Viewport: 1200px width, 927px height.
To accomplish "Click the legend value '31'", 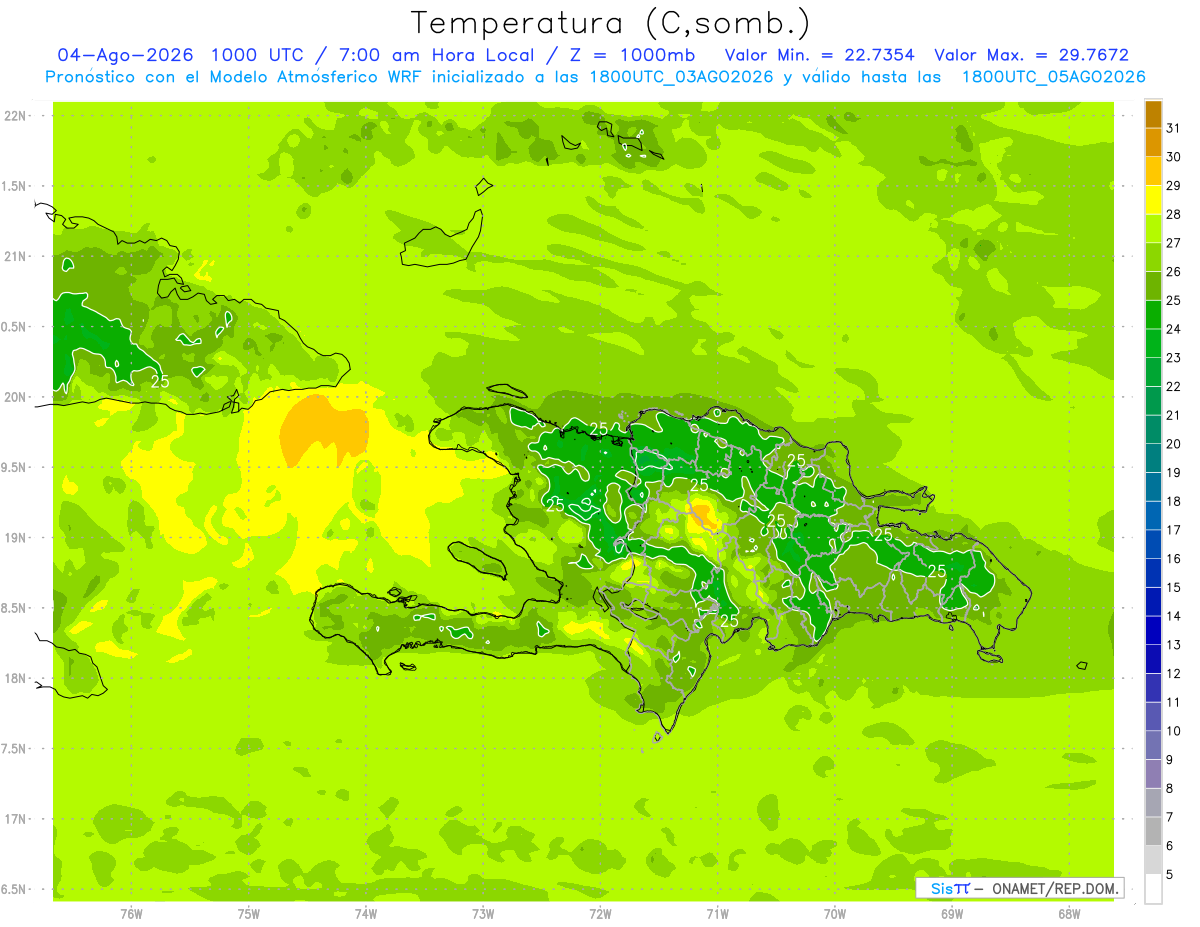I will coord(1174,128).
